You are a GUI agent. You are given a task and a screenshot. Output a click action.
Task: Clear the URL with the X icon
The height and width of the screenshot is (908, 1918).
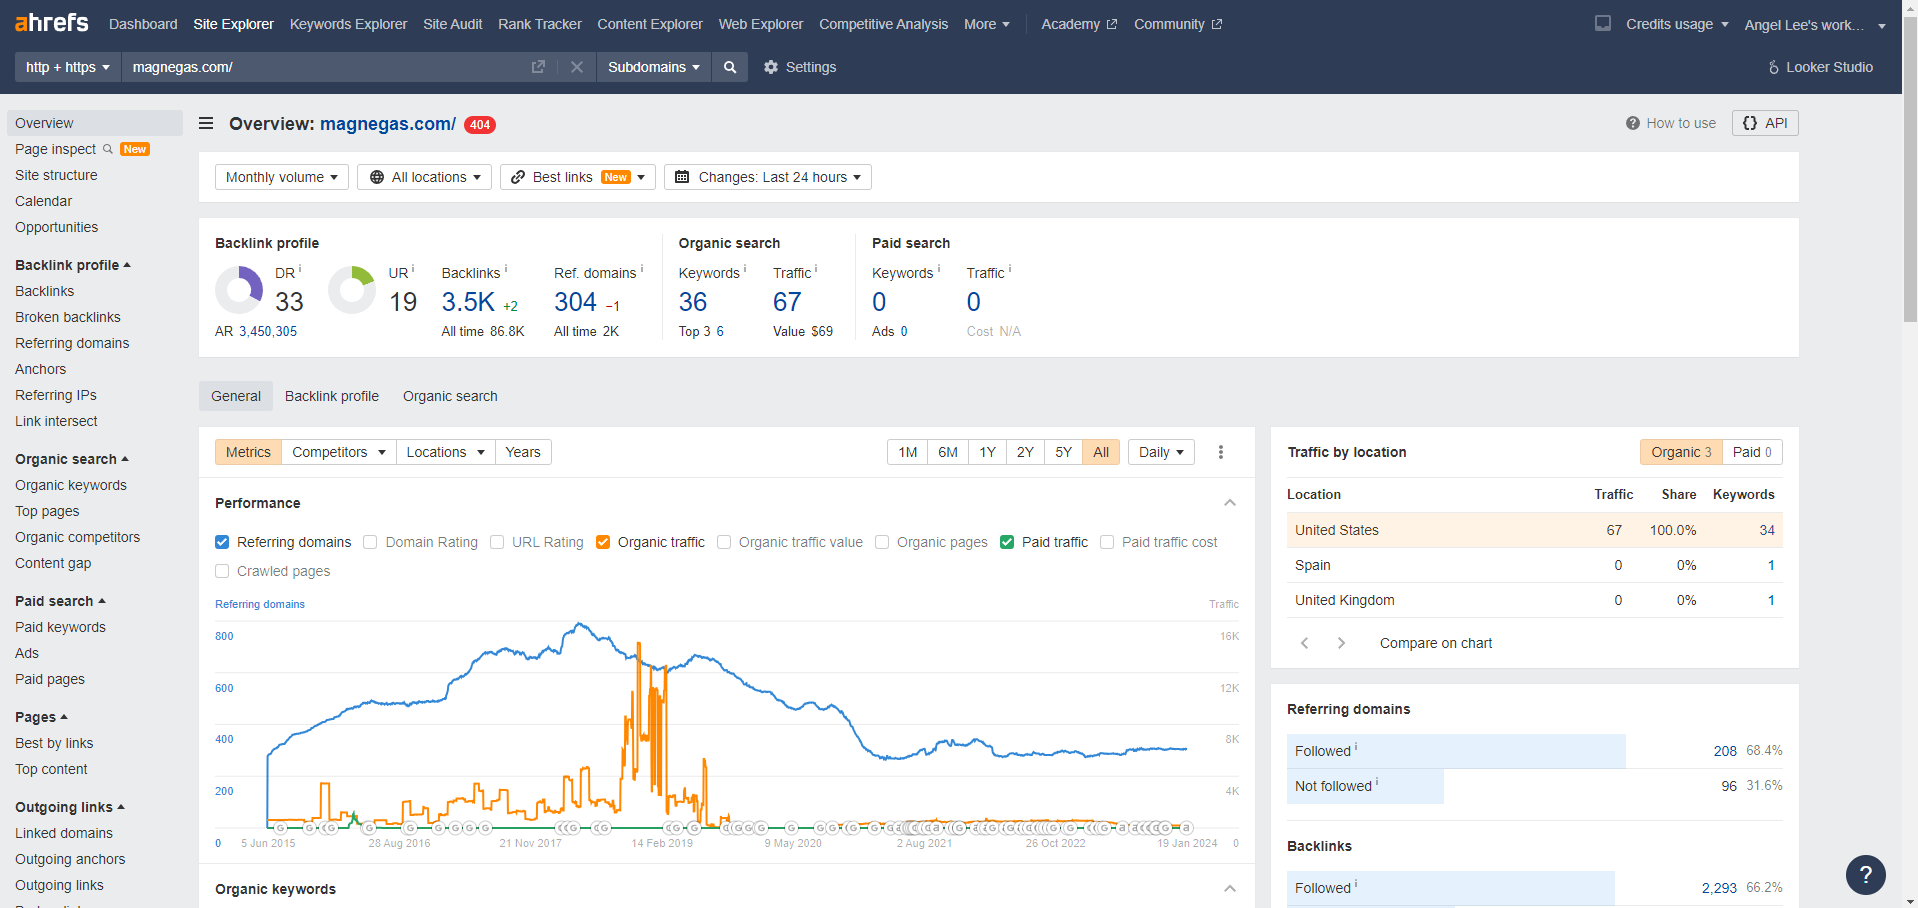coord(577,67)
